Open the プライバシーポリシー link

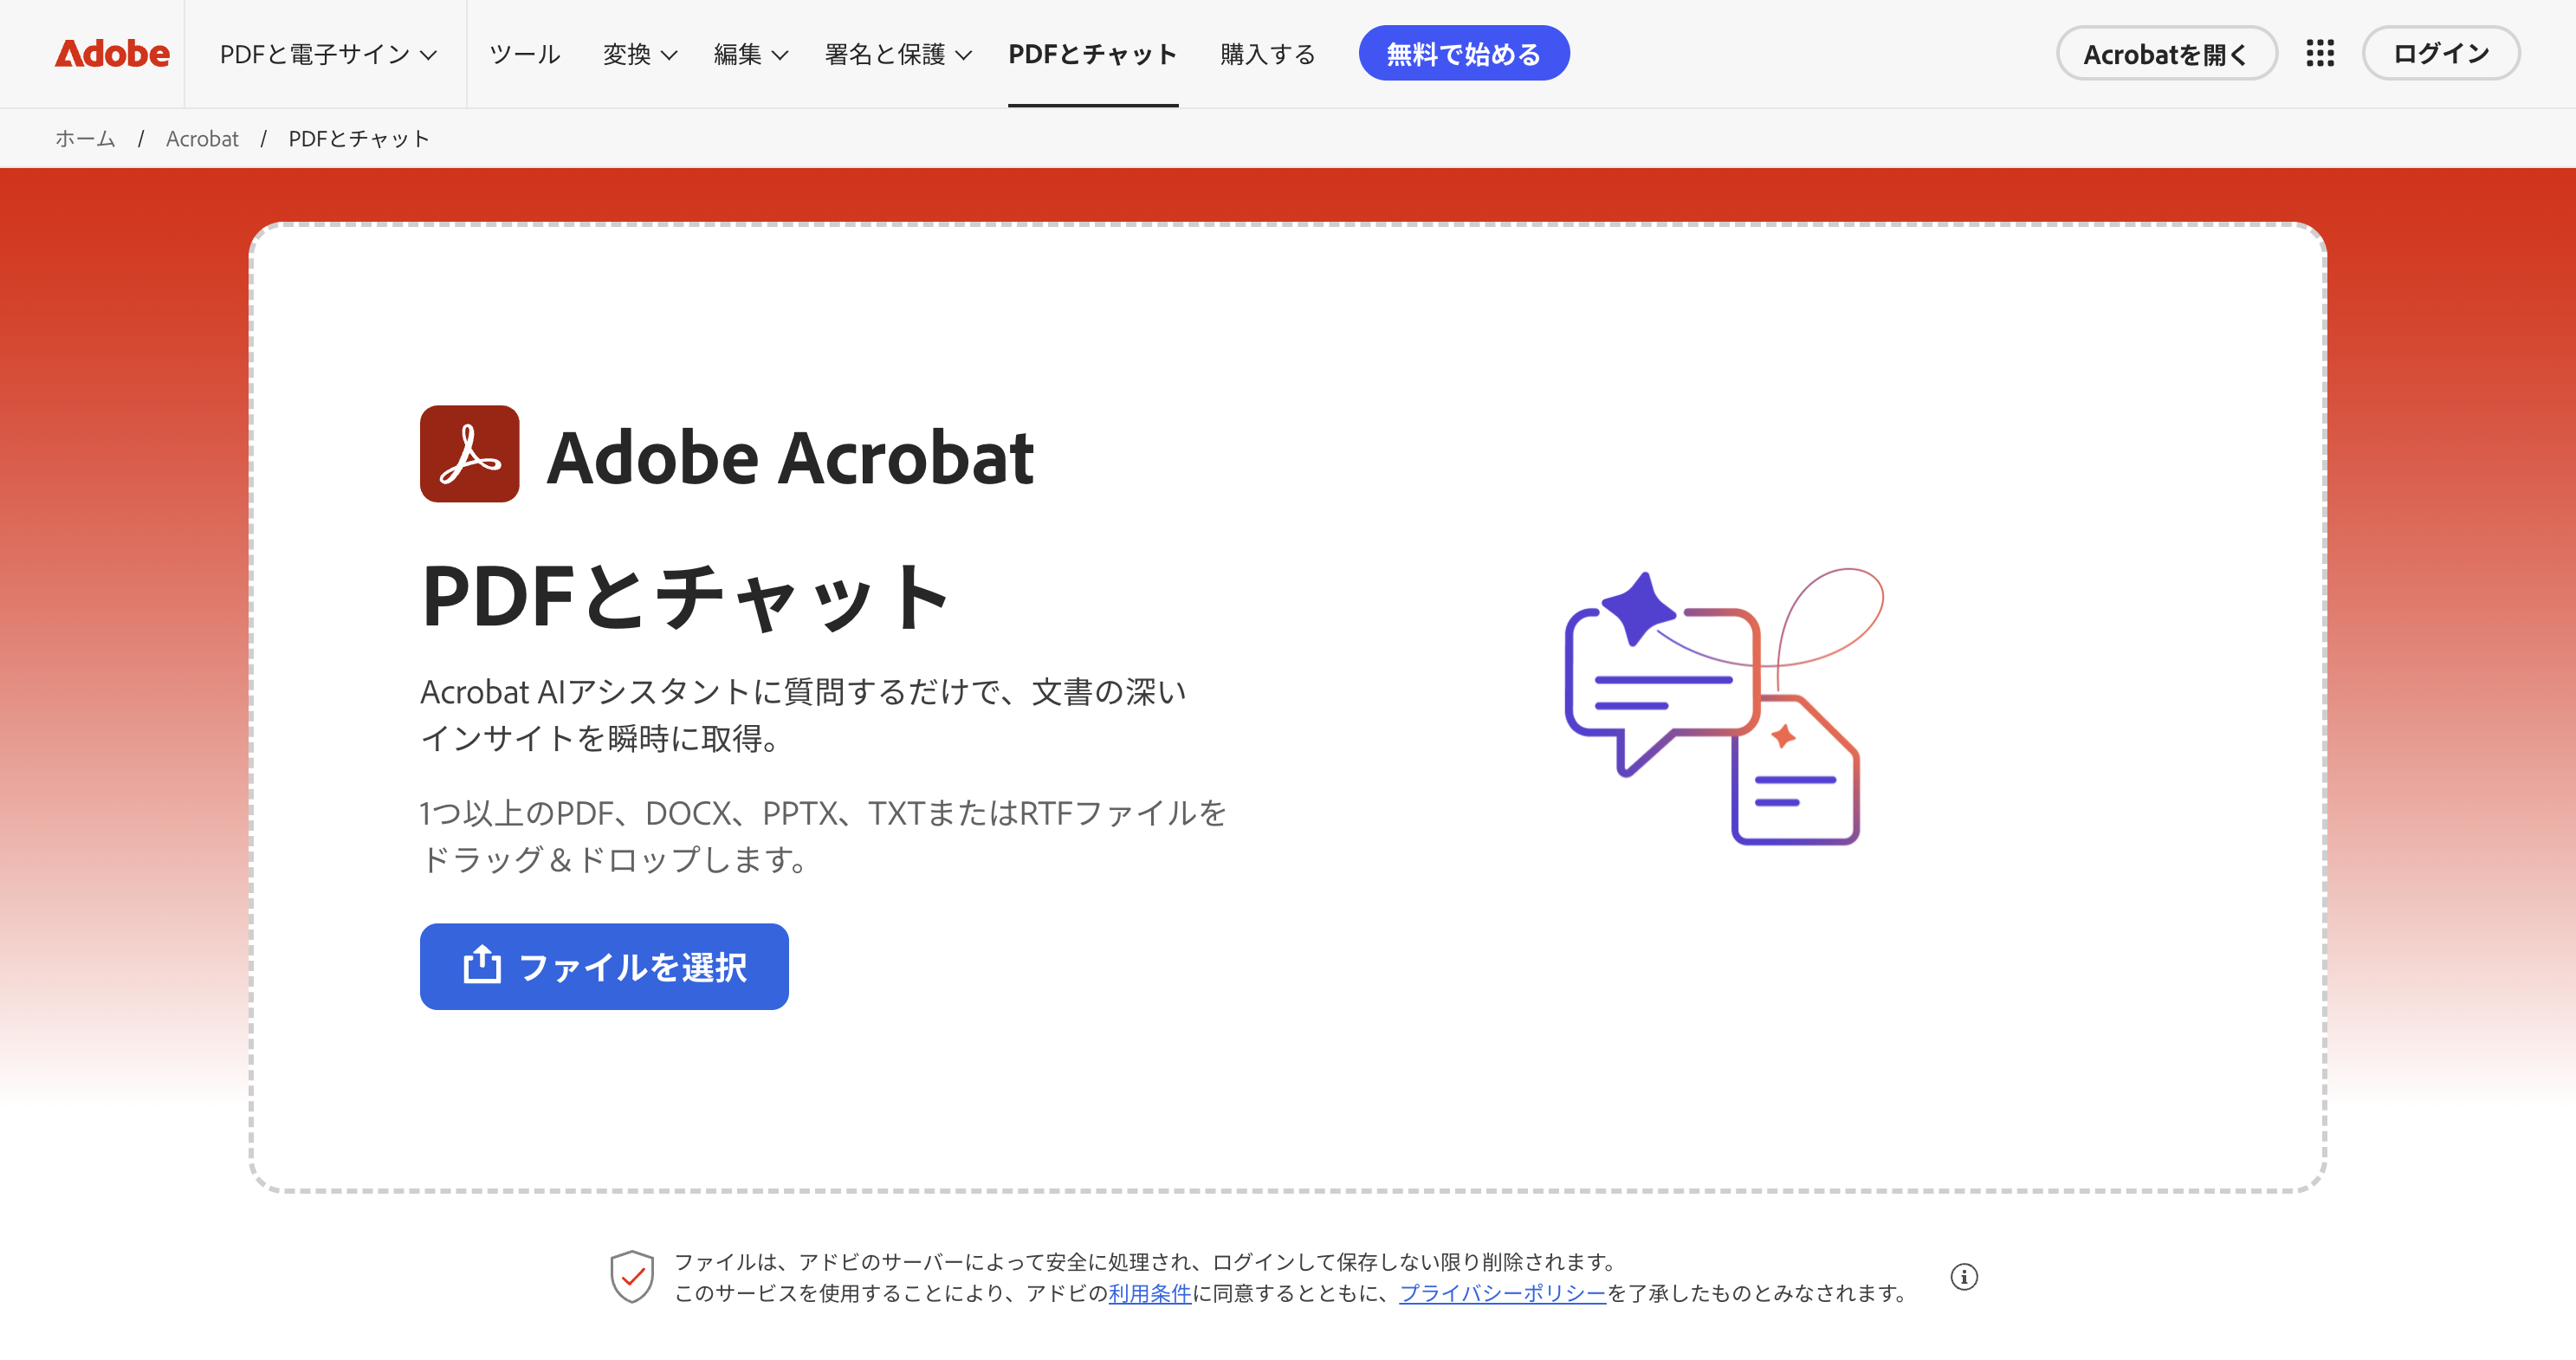[x=1502, y=1293]
